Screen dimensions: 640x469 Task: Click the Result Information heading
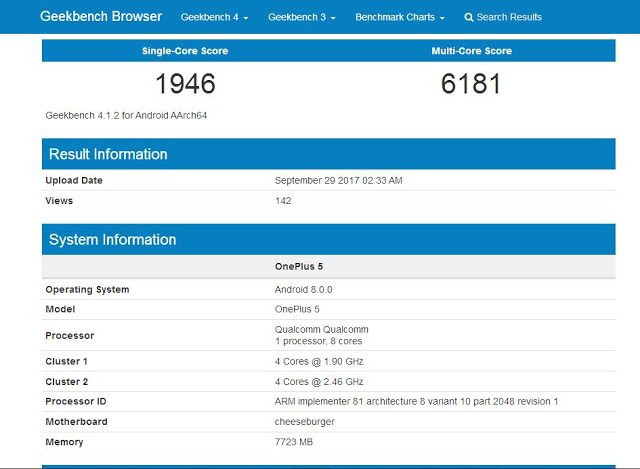pyautogui.click(x=108, y=154)
